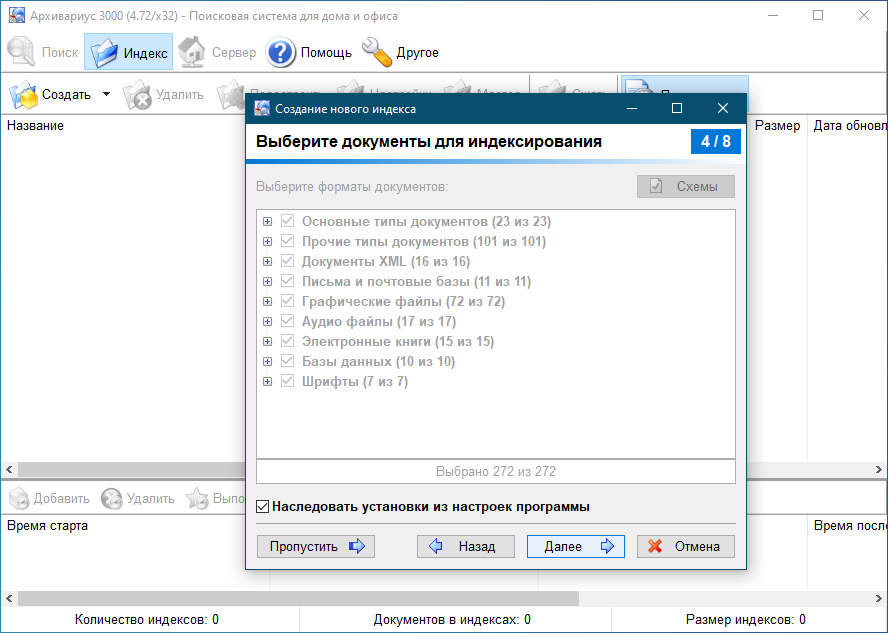
Task: Cancel the wizard with Отмена
Action: 686,546
